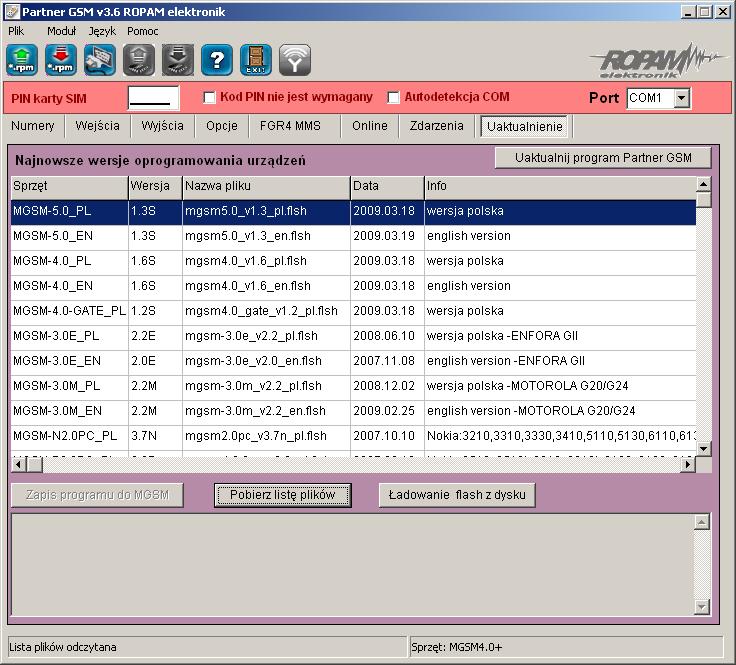The height and width of the screenshot is (665, 736).
Task: Switch to the Zdarzenia tab
Action: pyautogui.click(x=437, y=126)
